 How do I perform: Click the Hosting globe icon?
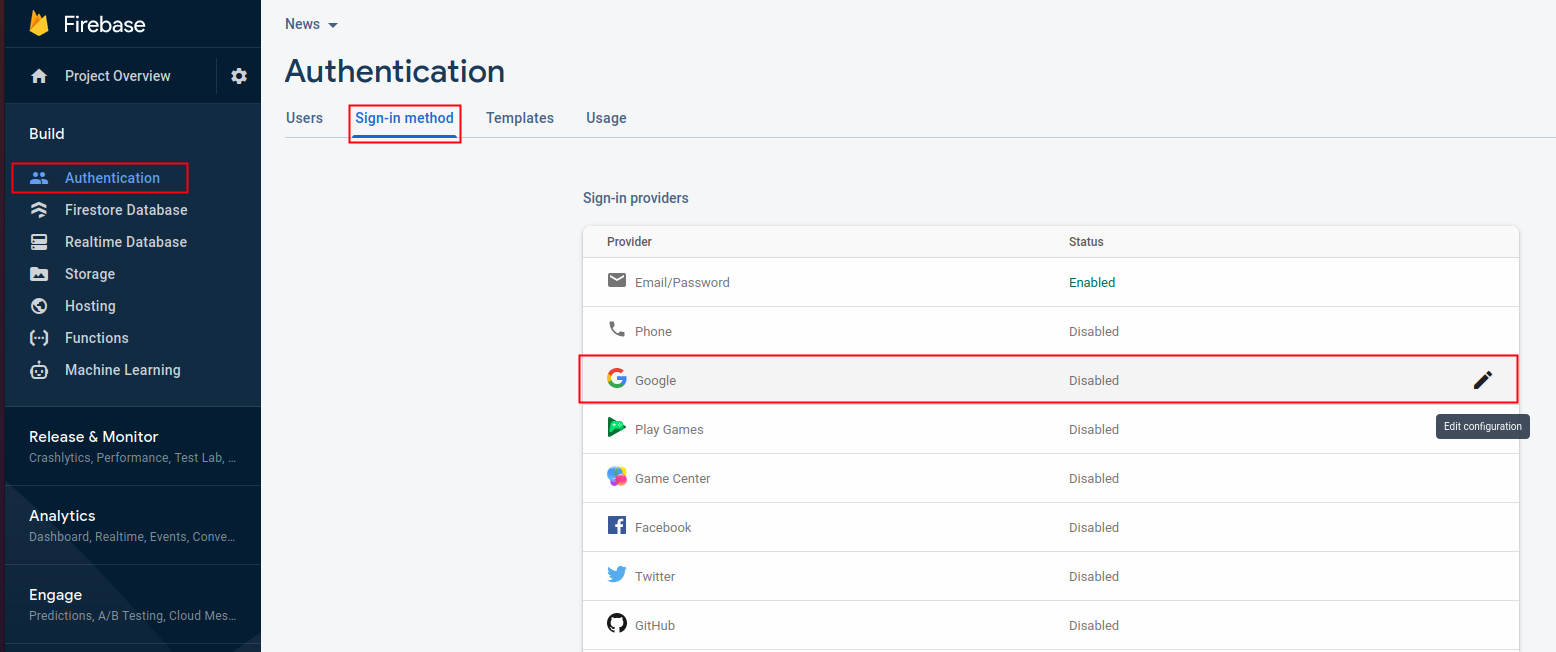point(39,306)
